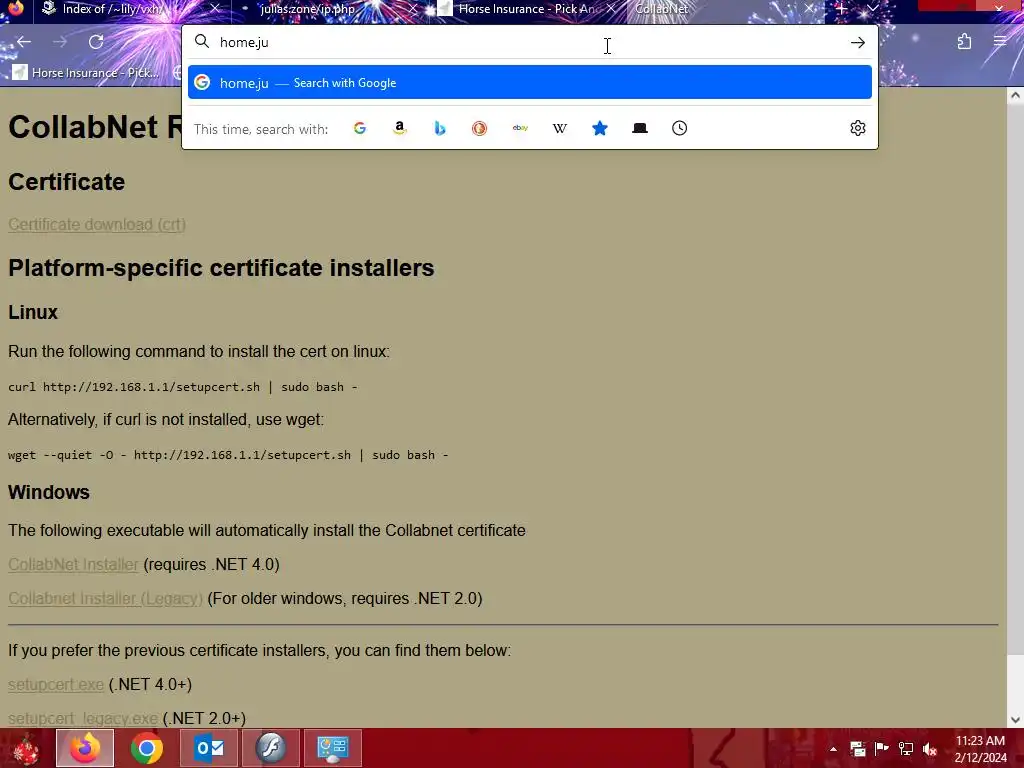
Task: Click Firefox icon in taskbar
Action: 85,748
